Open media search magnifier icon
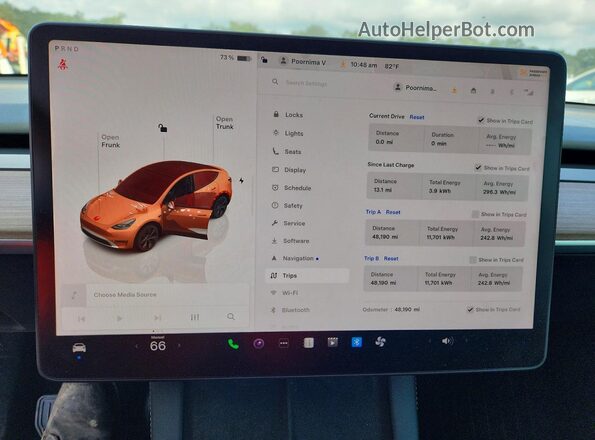 [231, 316]
